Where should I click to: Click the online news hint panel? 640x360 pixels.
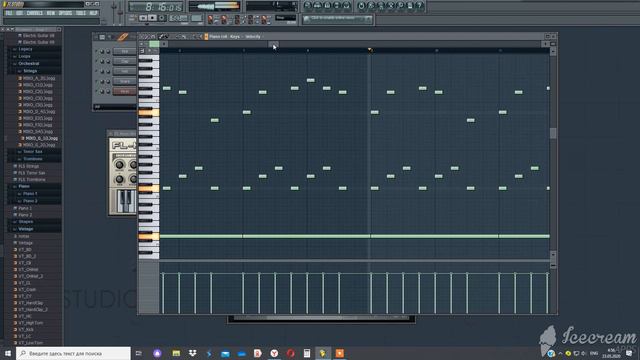(338, 19)
